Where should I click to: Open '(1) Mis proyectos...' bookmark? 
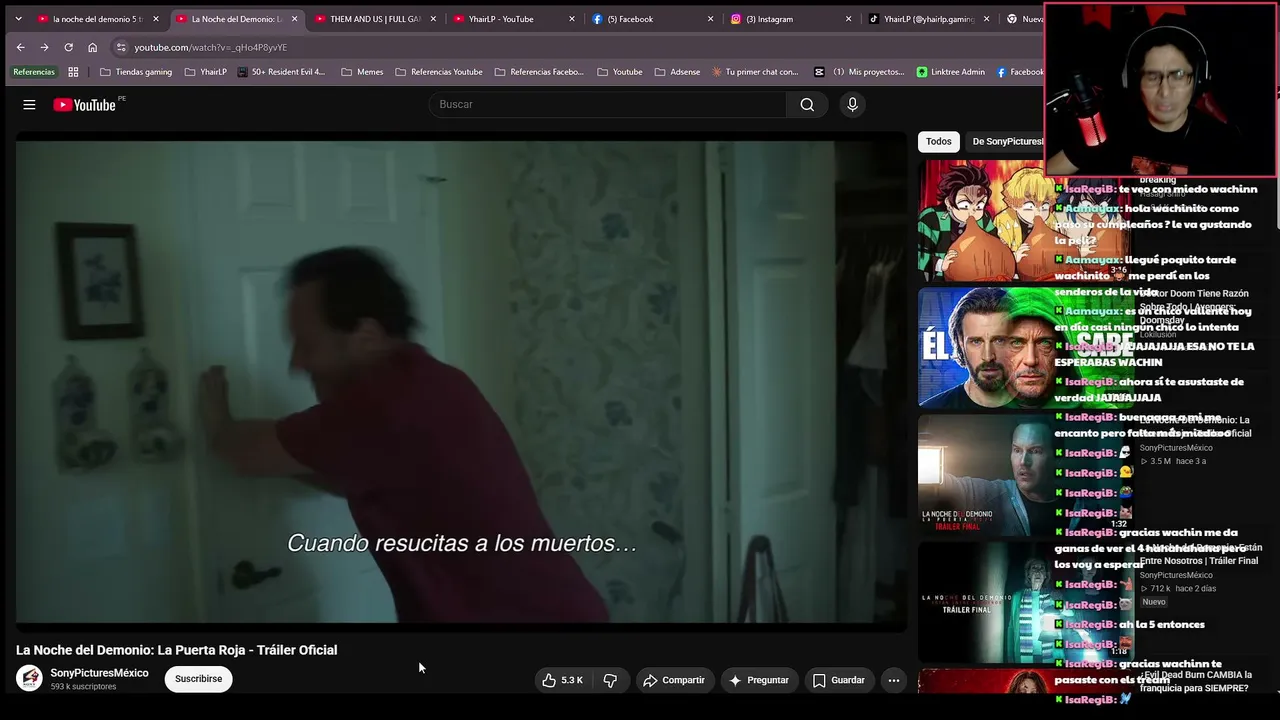859,72
